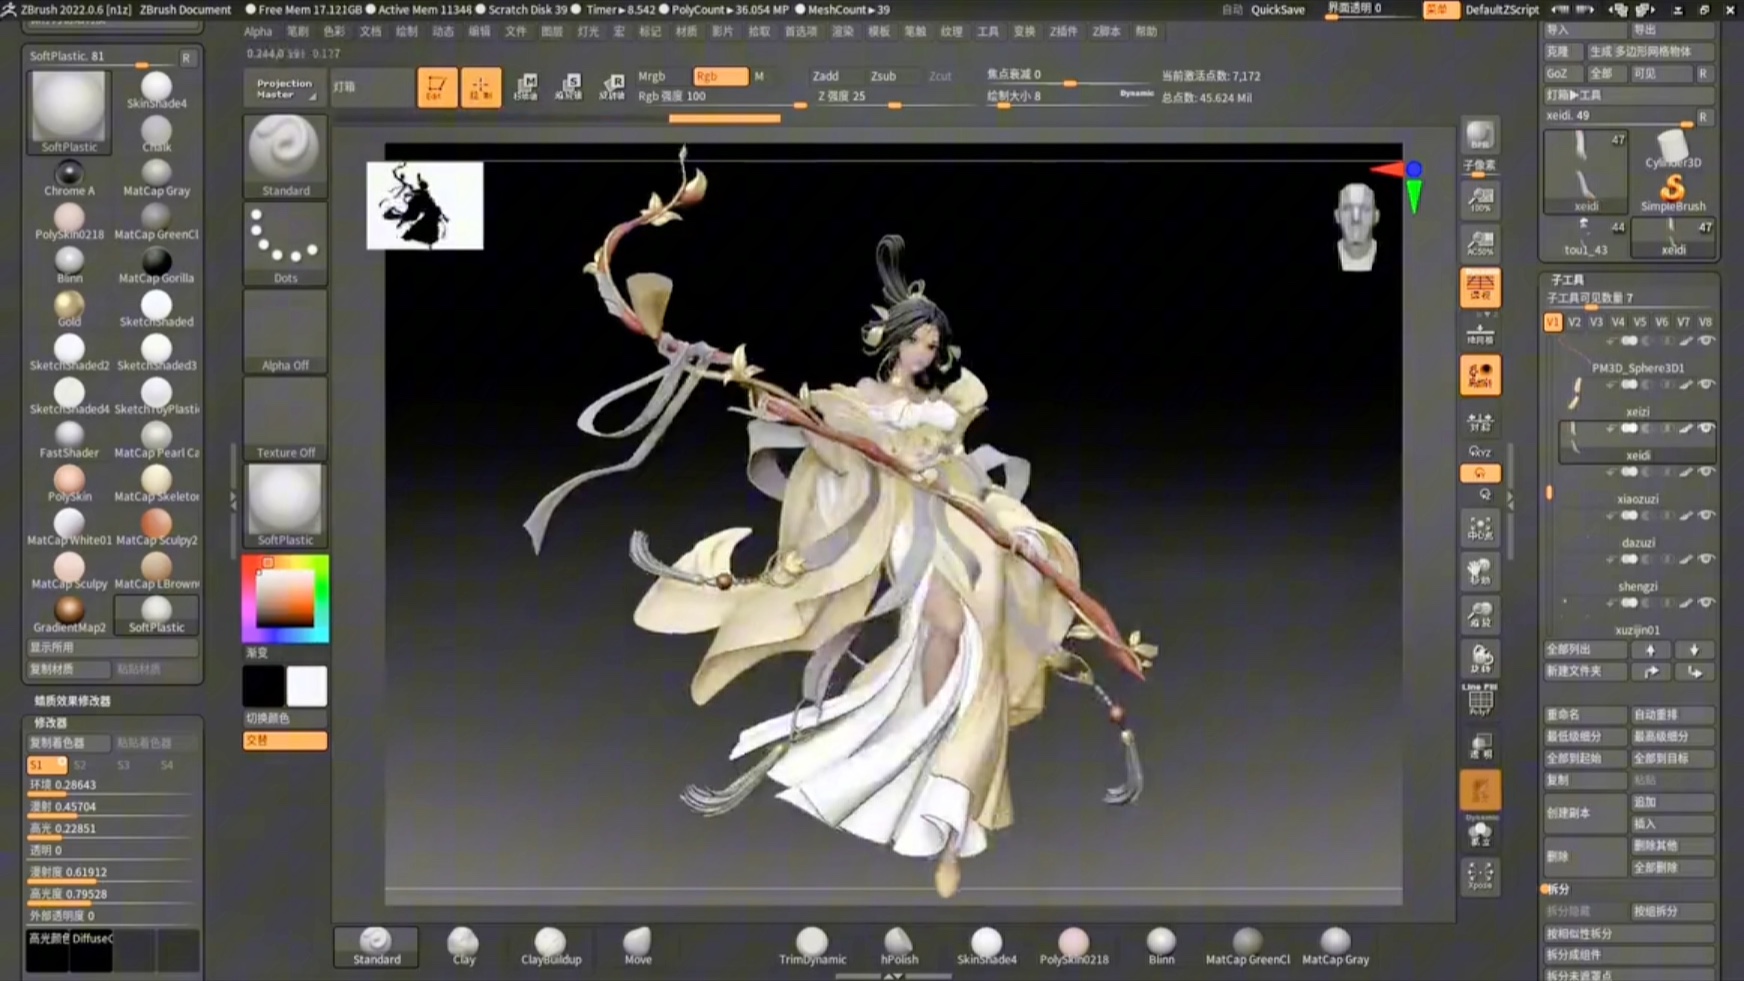Click the BPR render icon
This screenshot has width=1744, height=981.
click(1480, 135)
